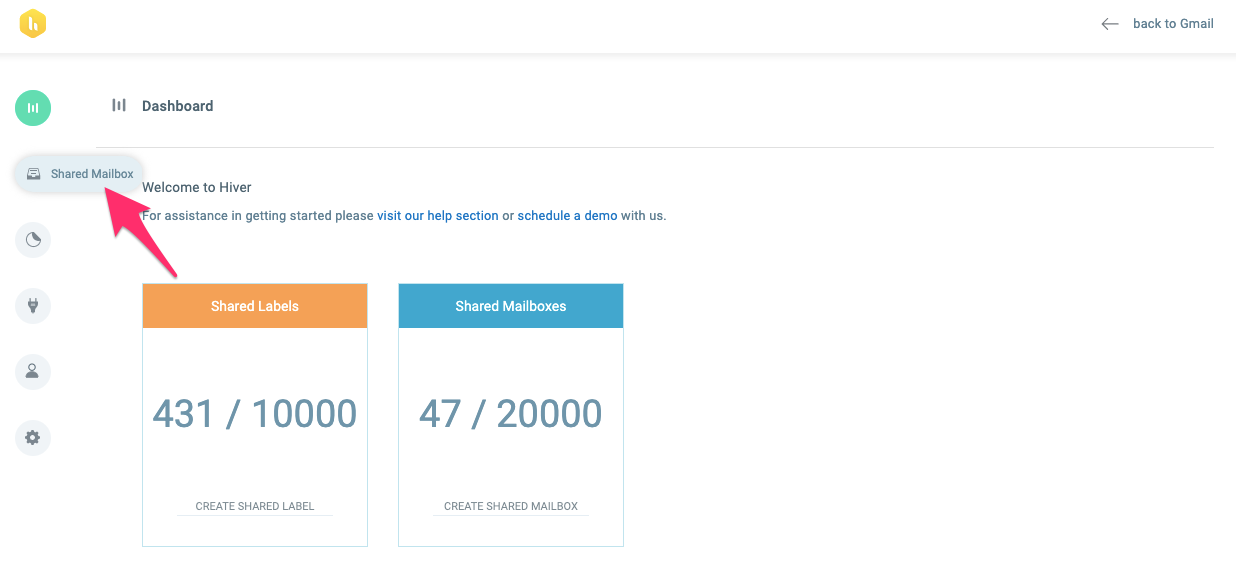Open the Dashboard sidebar icon
The image size is (1236, 570).
tap(33, 107)
